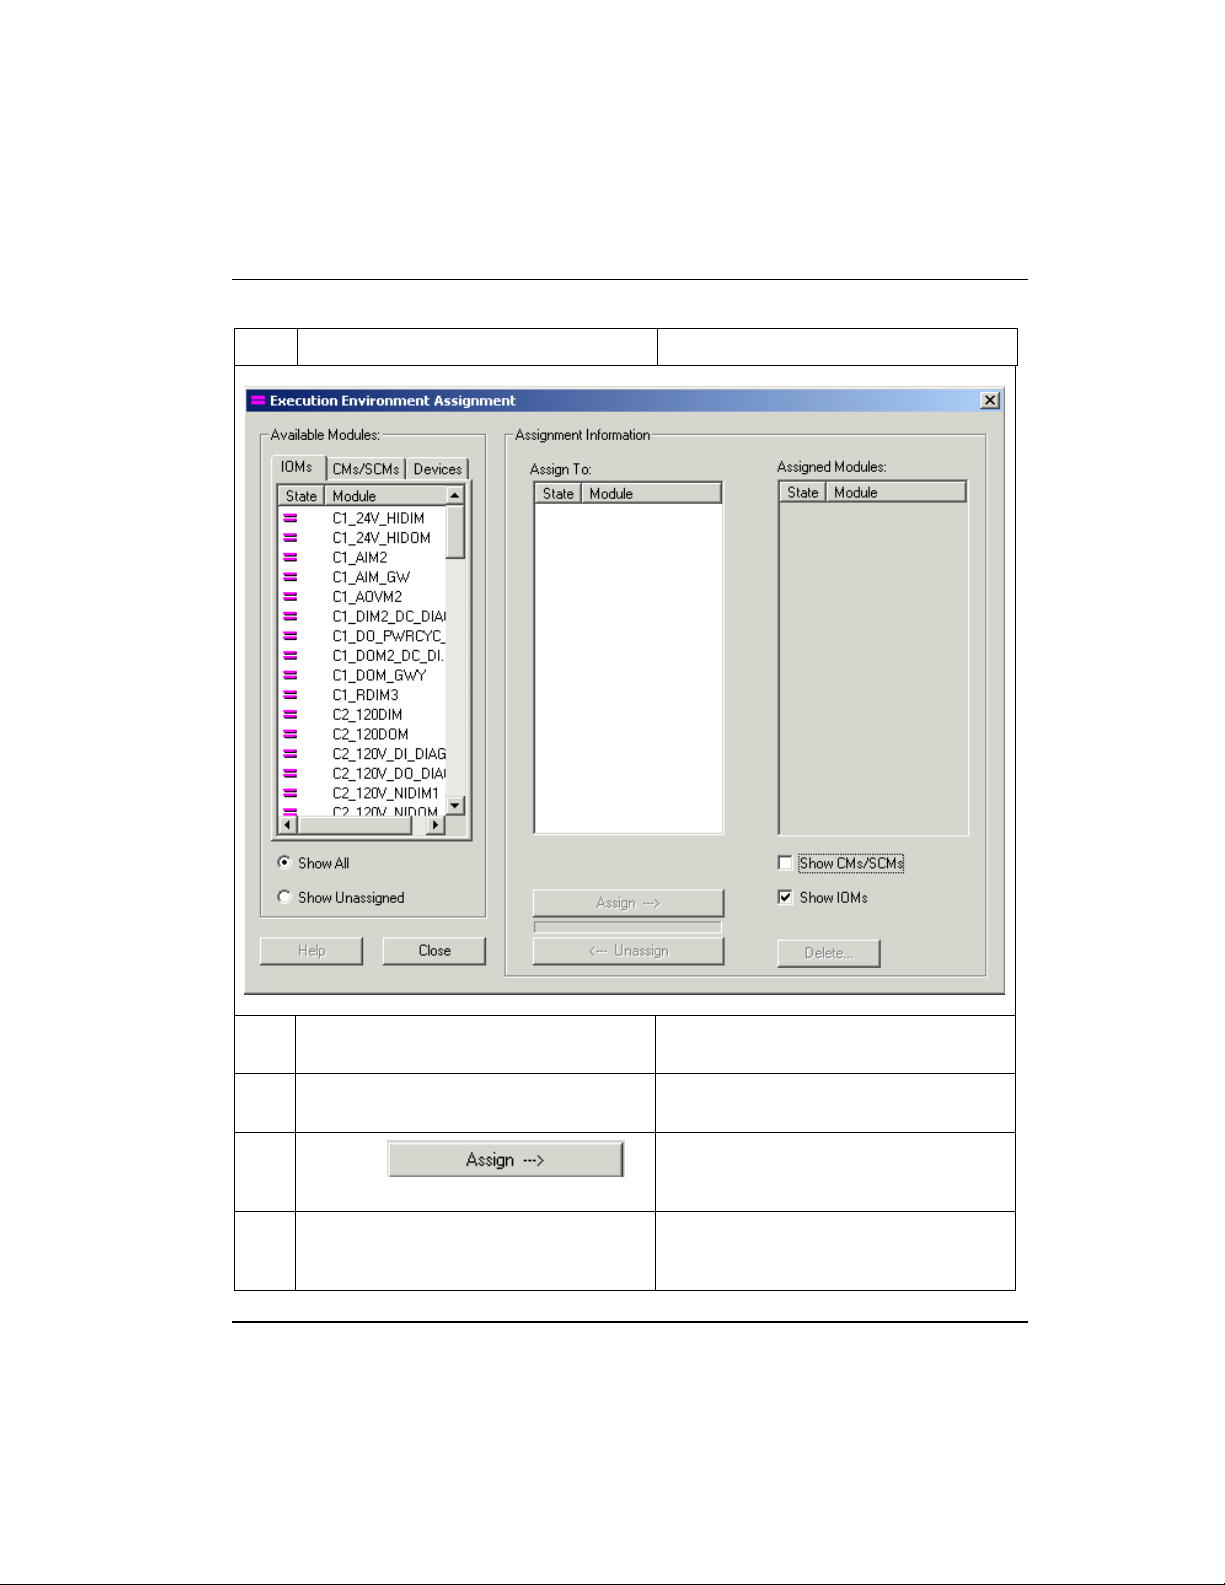Click the state icon next to C2_120DIM
Viewport: 1225px width, 1585px height.
(290, 714)
